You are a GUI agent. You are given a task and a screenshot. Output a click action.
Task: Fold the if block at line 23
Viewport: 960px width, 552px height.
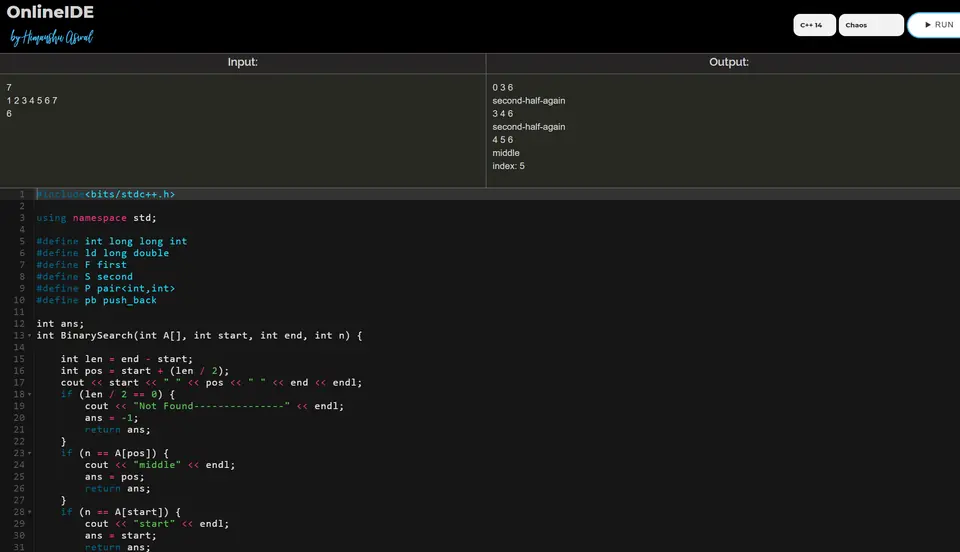tap(29, 453)
